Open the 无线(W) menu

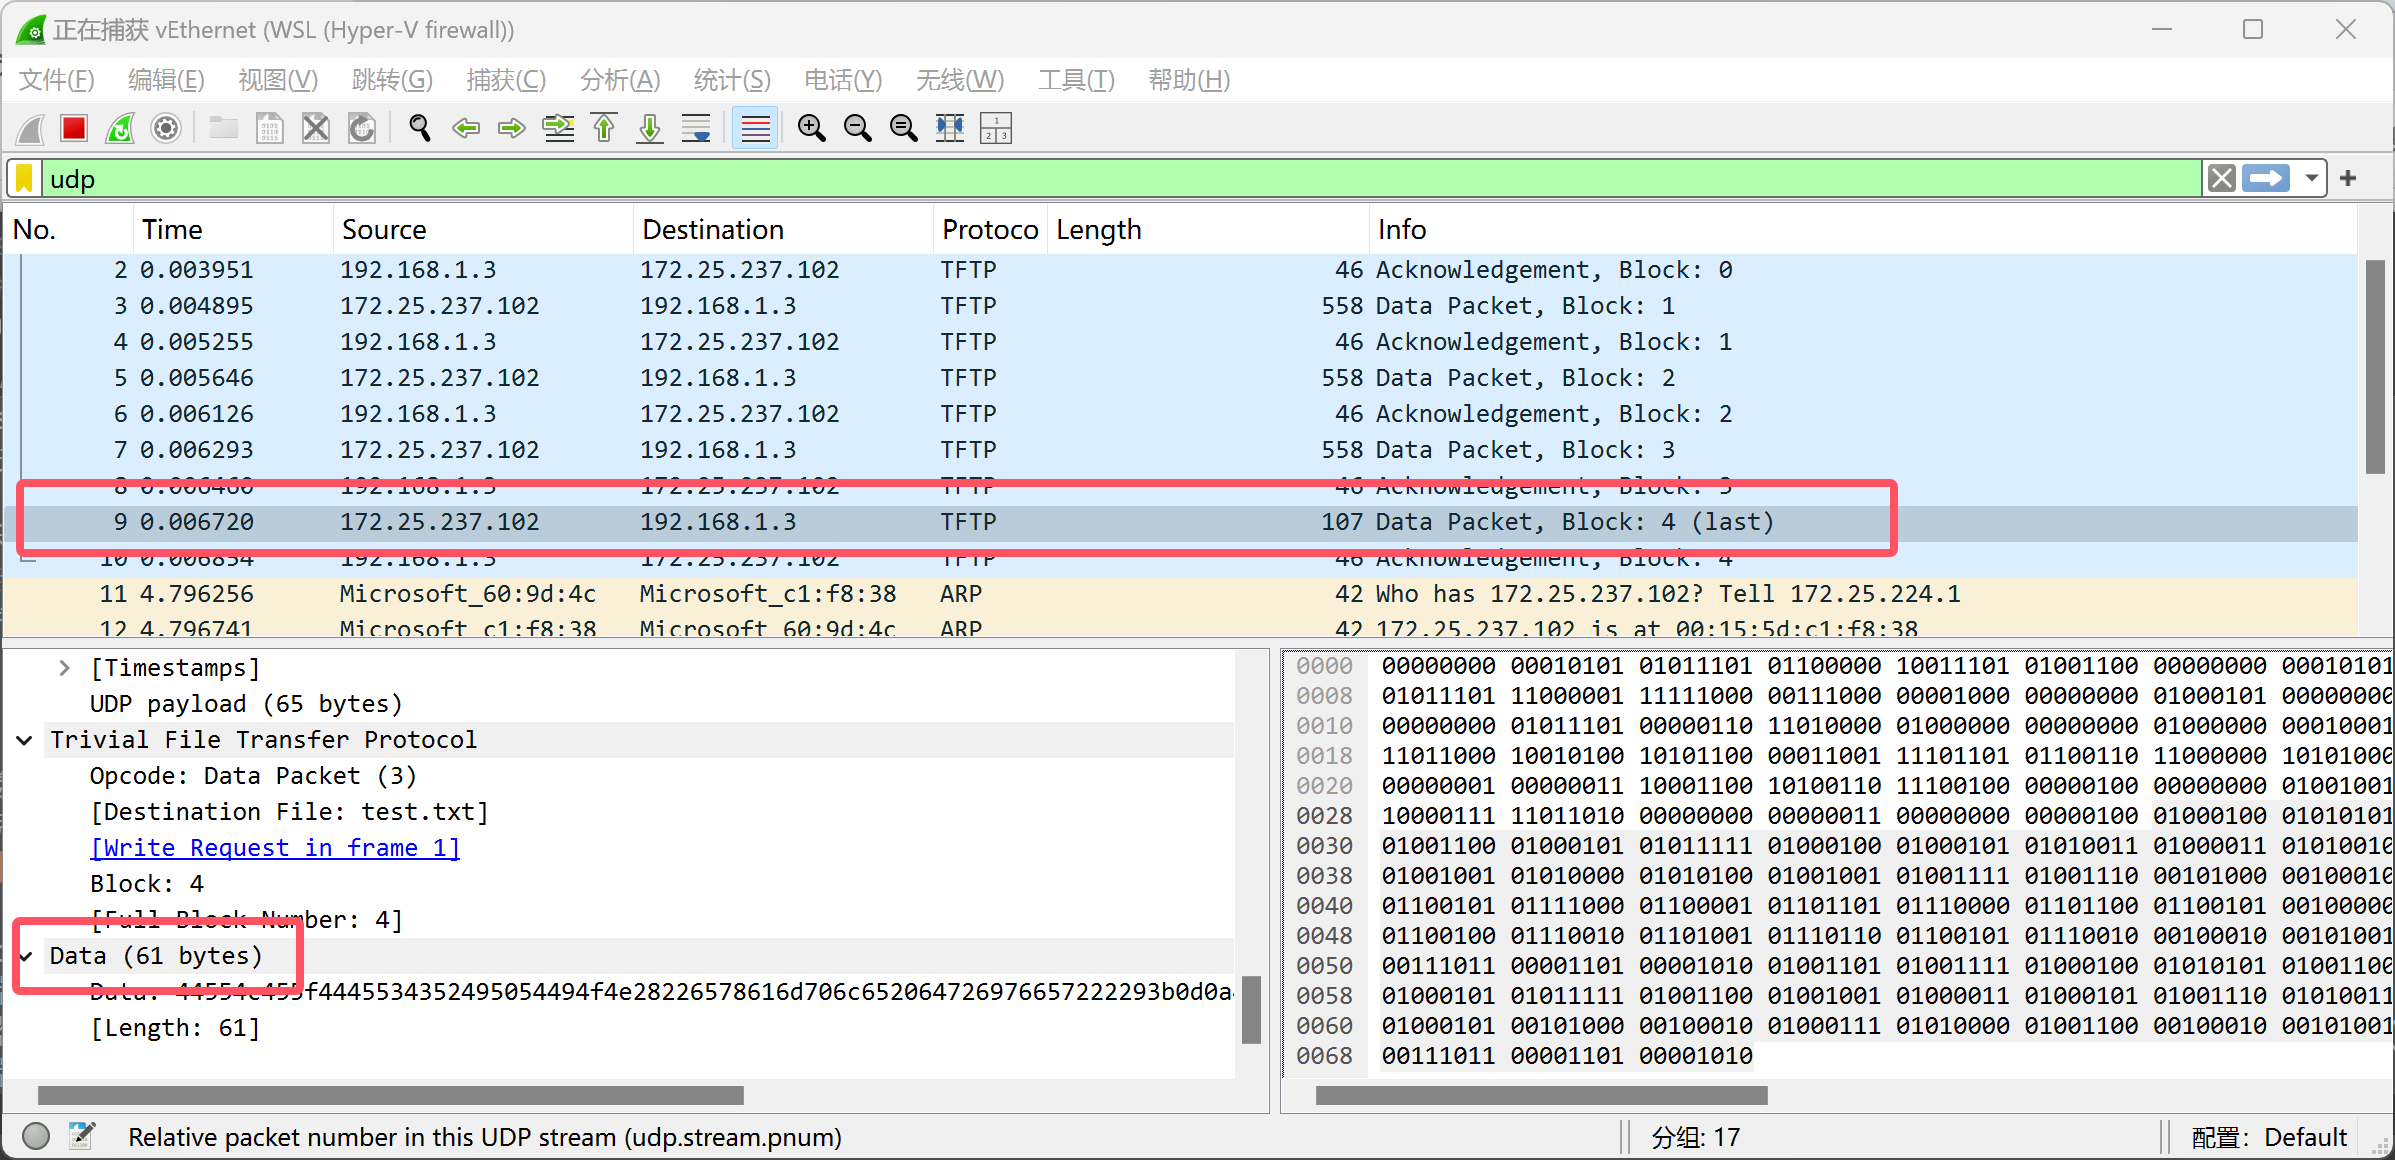pos(960,80)
